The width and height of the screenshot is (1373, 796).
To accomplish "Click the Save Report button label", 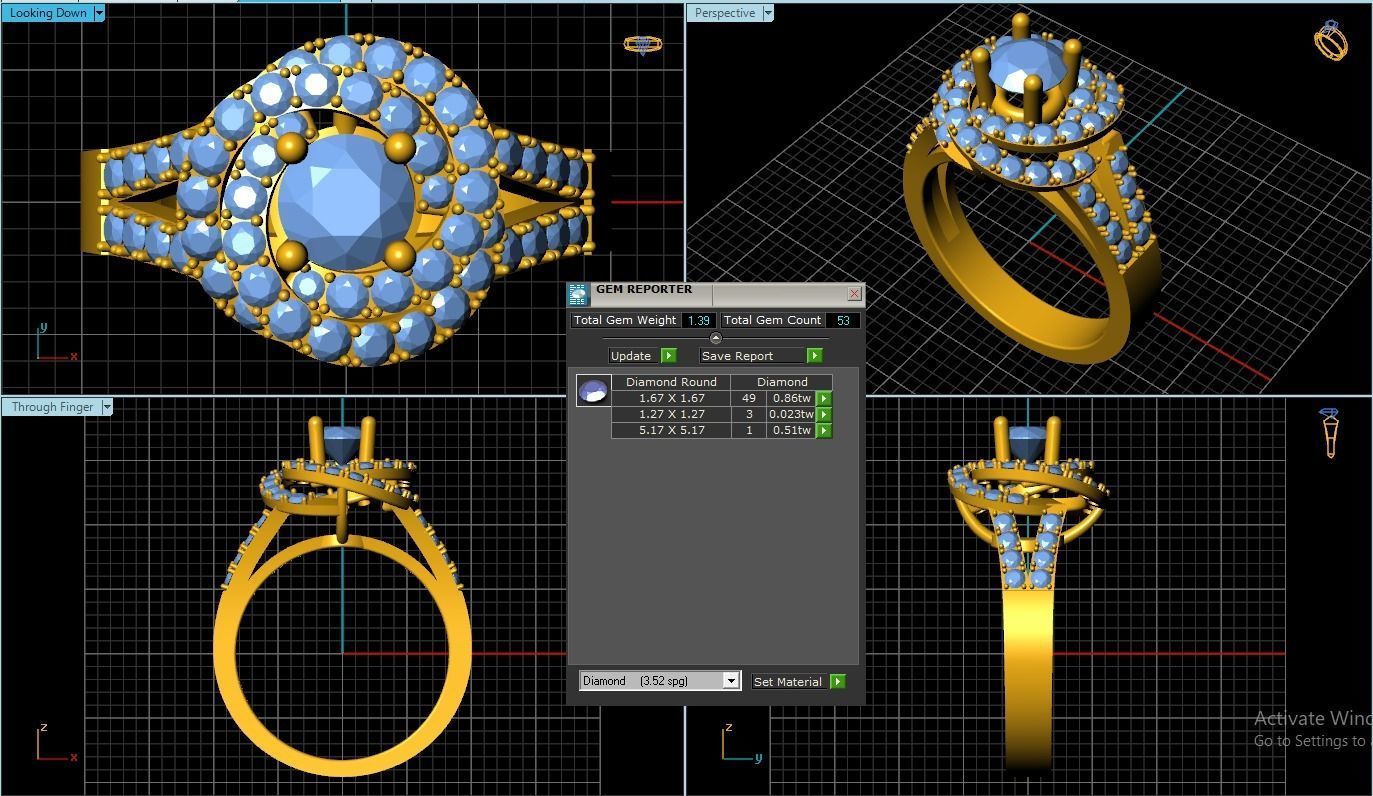I will (x=738, y=356).
